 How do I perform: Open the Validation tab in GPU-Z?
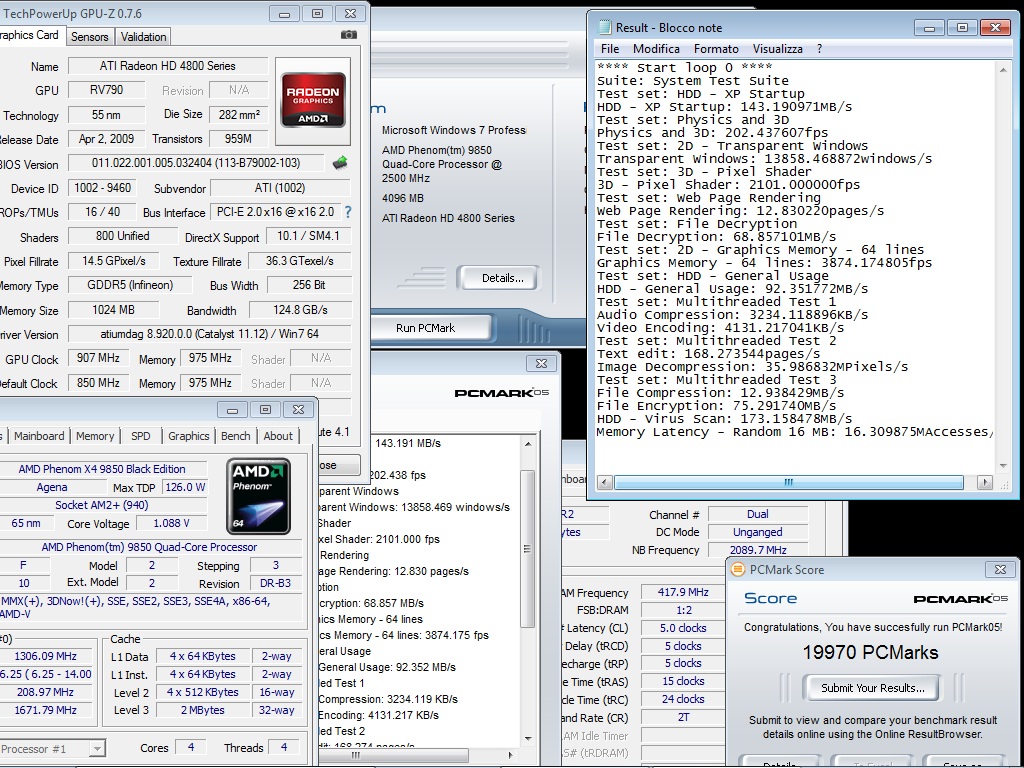(x=143, y=37)
